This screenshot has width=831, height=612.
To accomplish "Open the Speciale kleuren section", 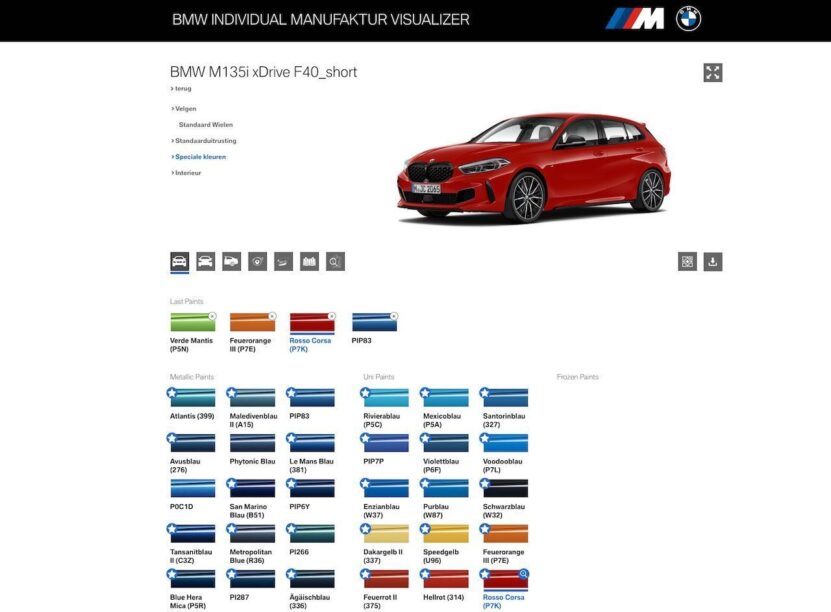I will tap(199, 157).
